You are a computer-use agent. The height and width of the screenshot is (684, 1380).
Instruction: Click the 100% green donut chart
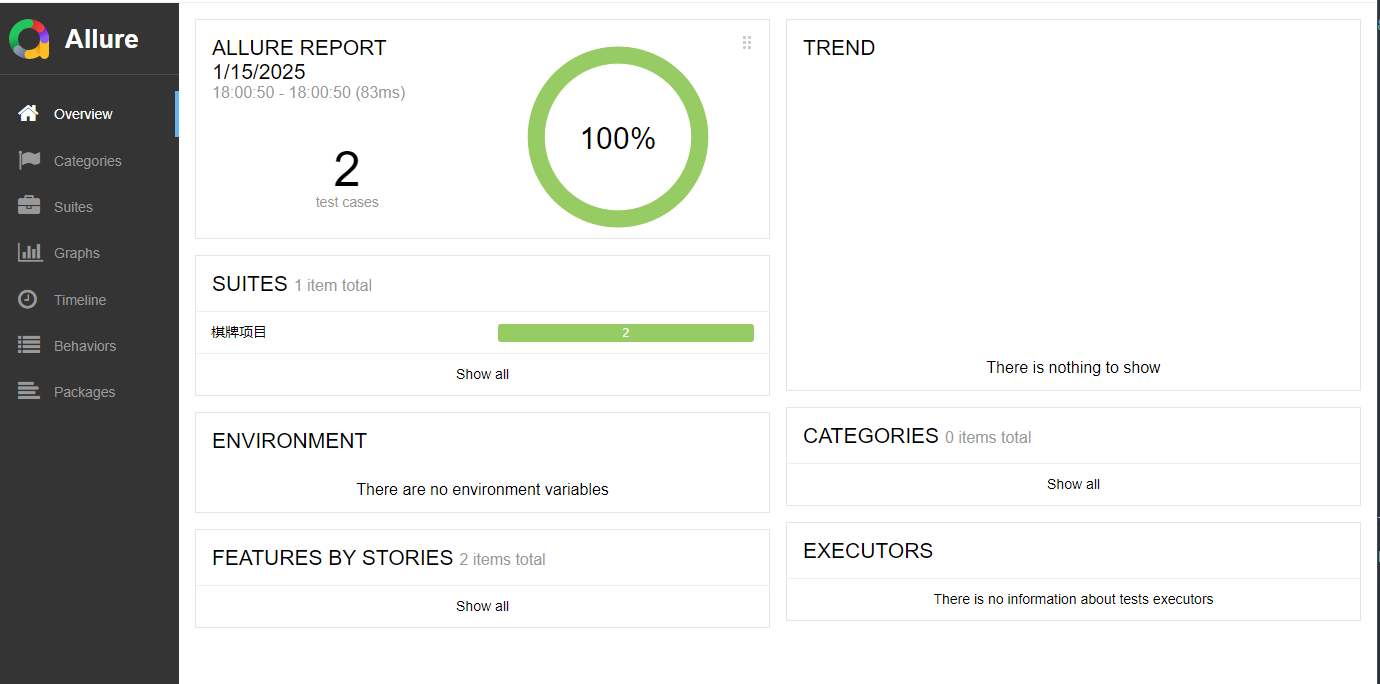618,137
